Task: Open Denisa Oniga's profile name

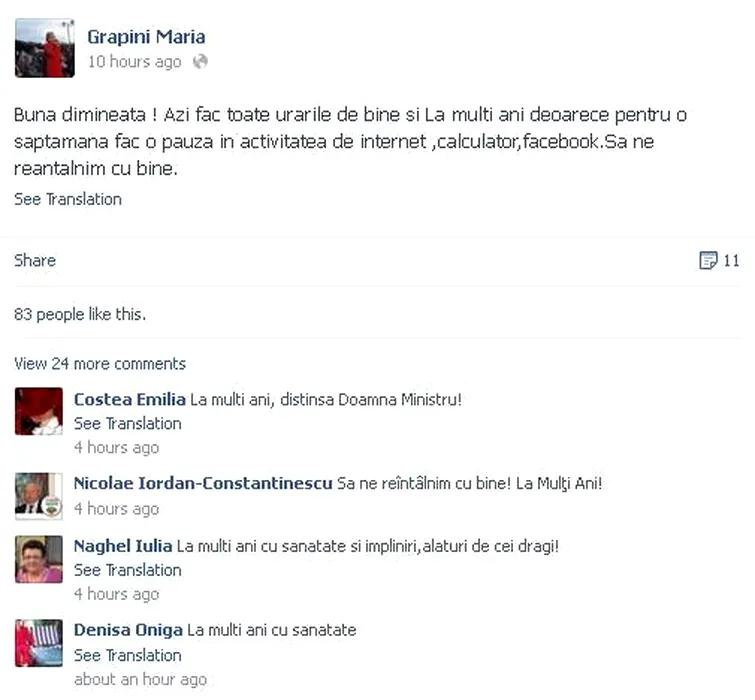Action: tap(128, 630)
